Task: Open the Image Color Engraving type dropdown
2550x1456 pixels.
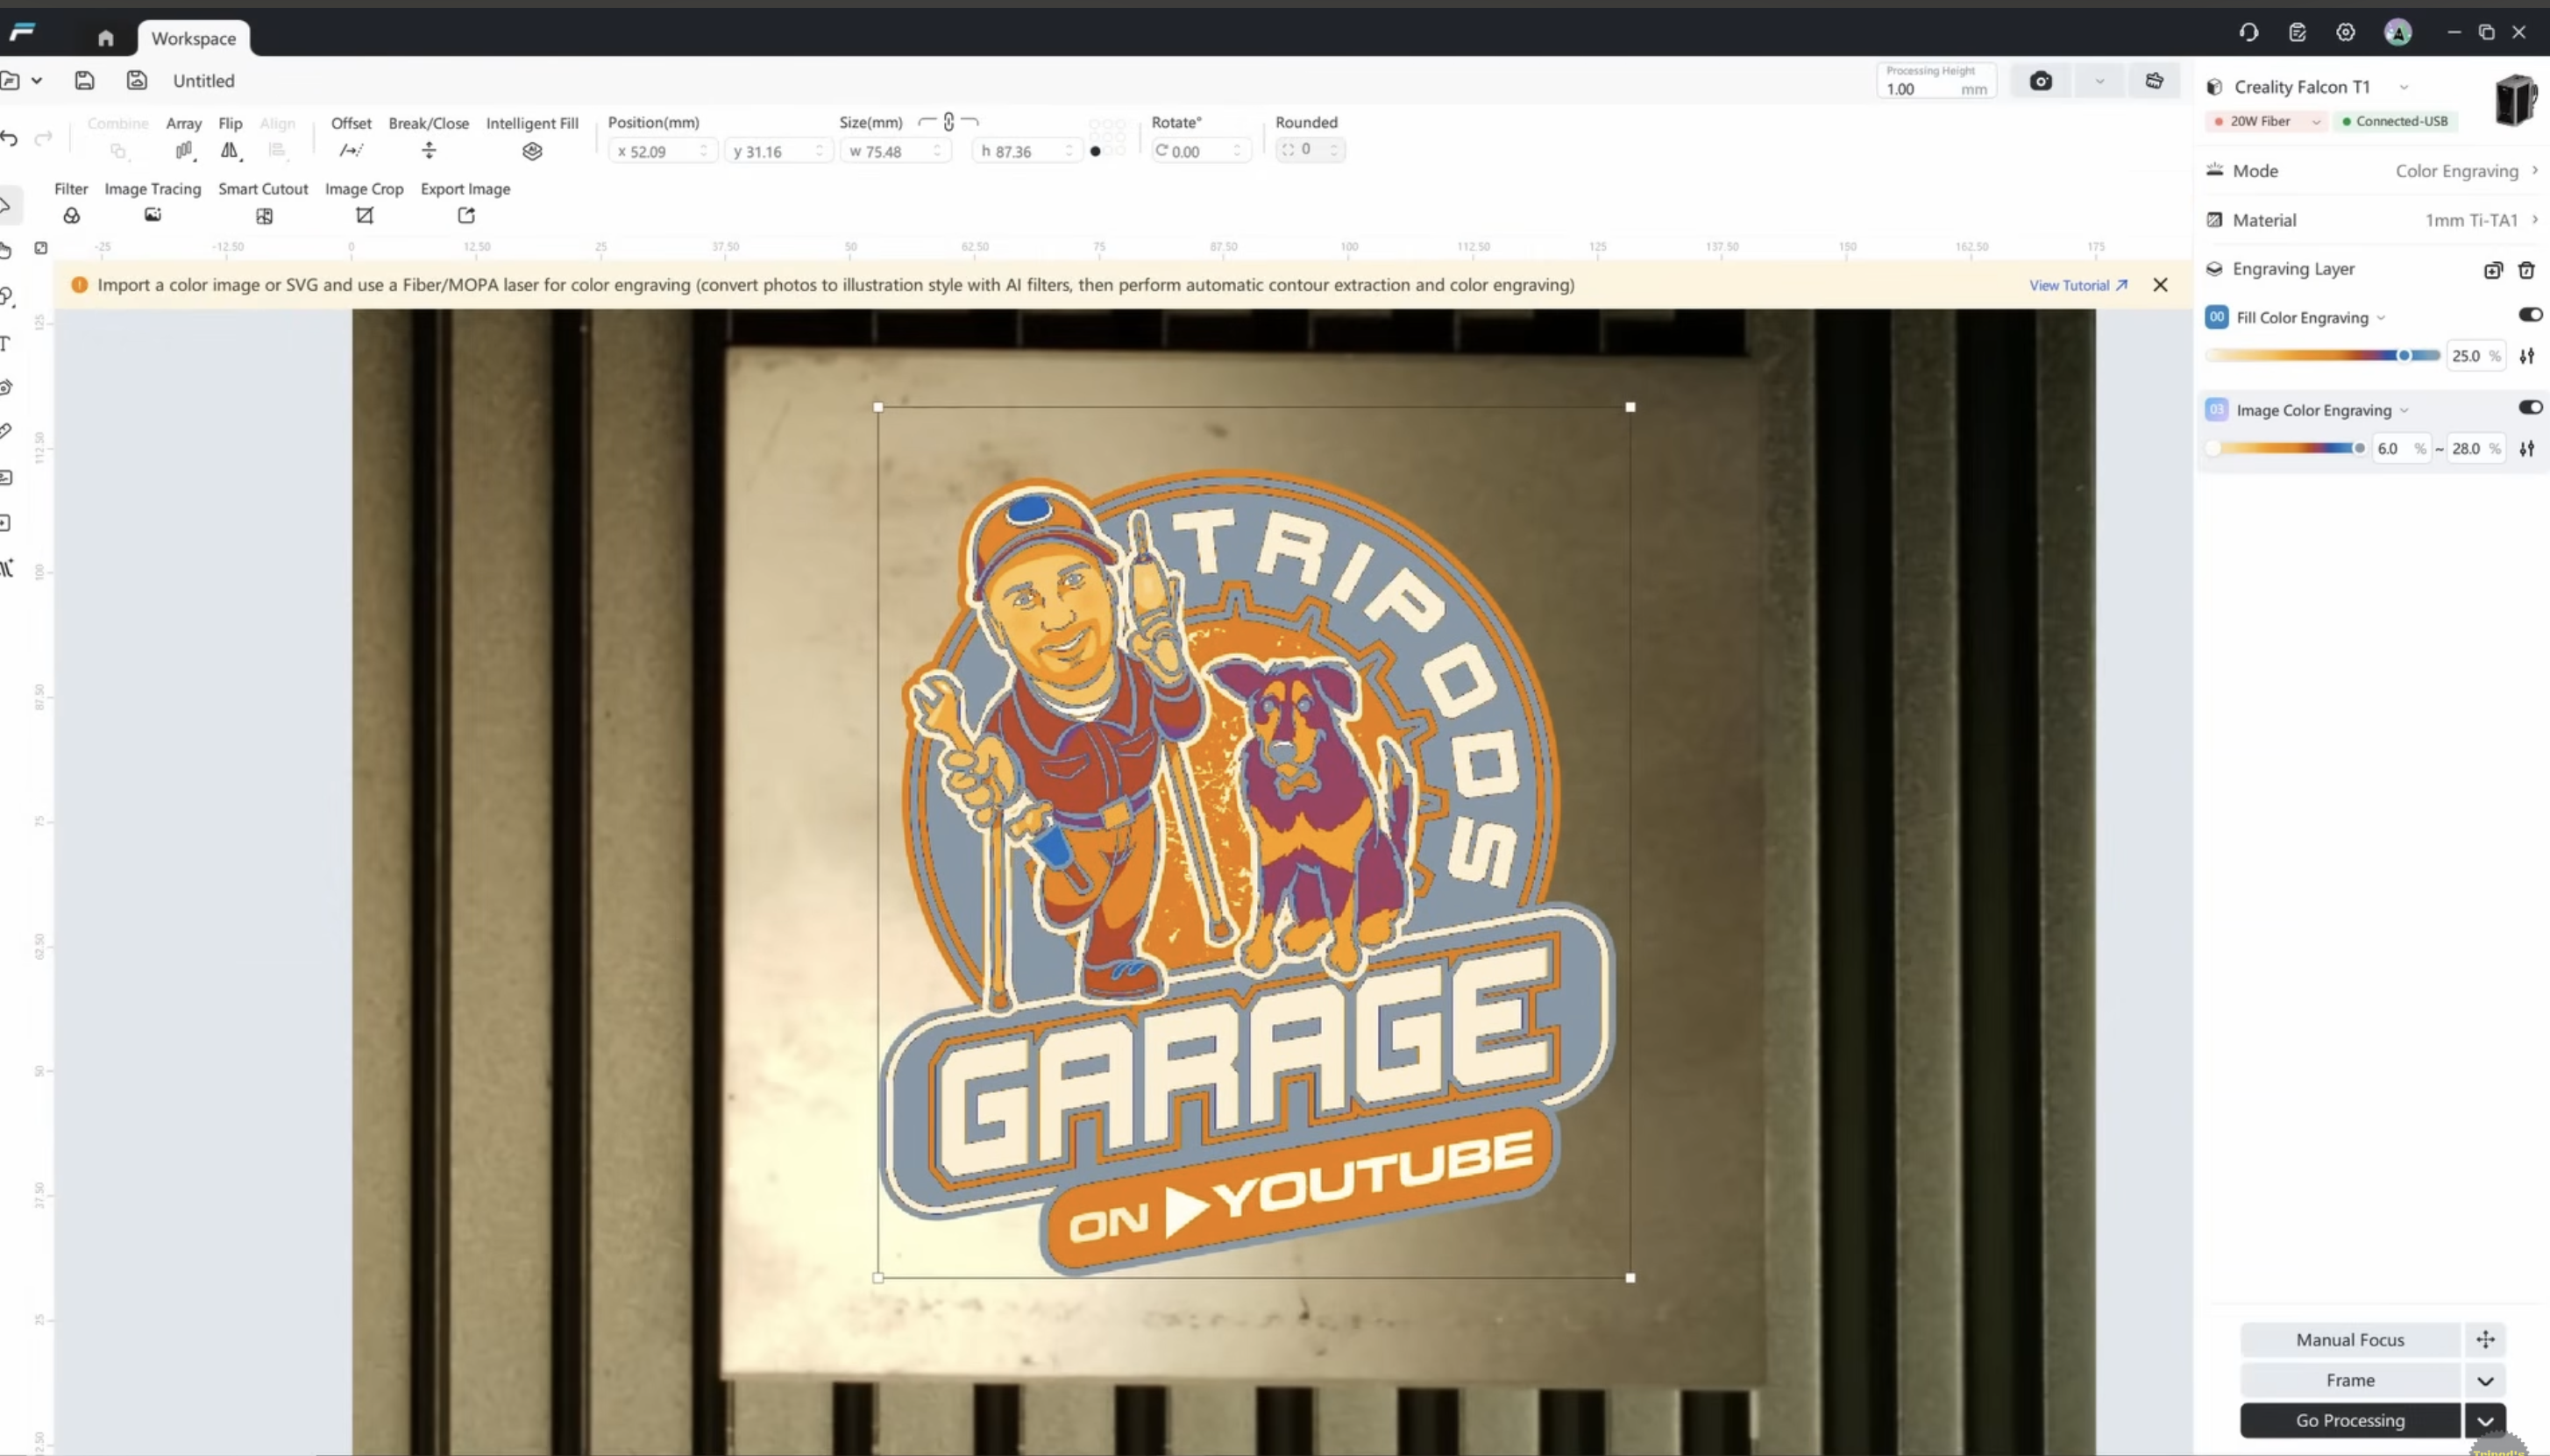Action: point(2404,411)
